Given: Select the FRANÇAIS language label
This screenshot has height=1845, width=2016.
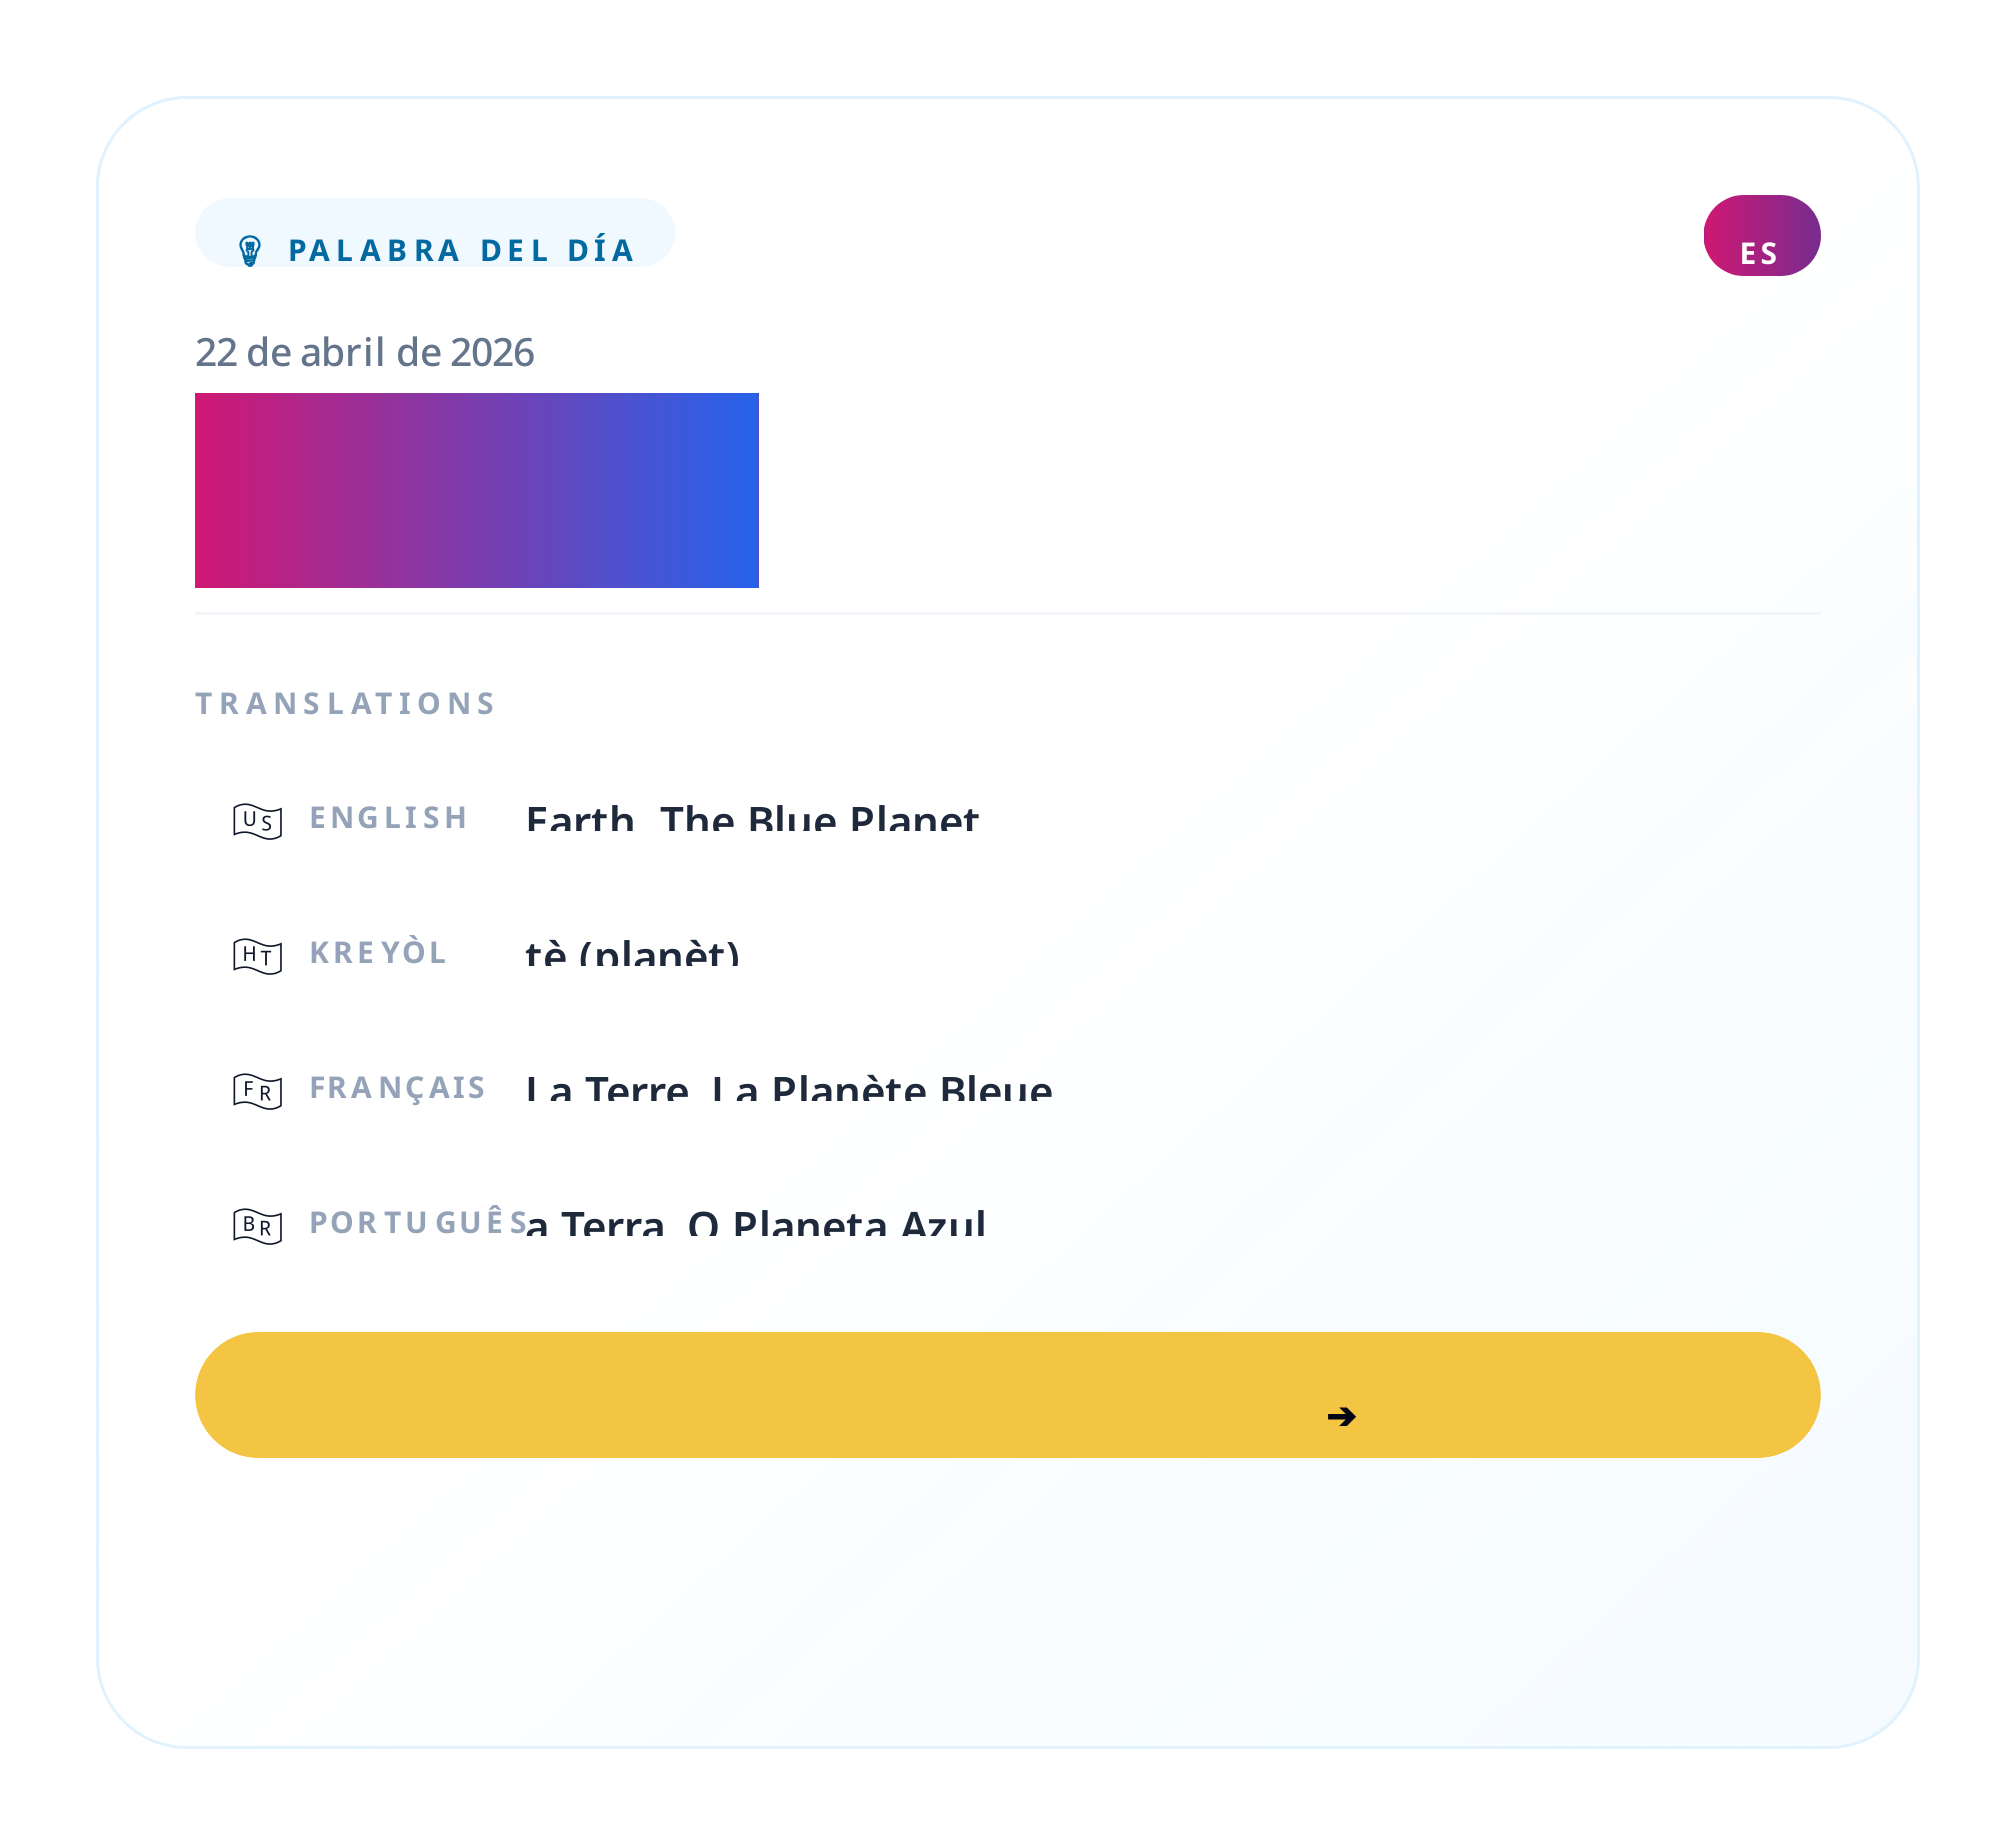Looking at the screenshot, I should coord(397,1088).
